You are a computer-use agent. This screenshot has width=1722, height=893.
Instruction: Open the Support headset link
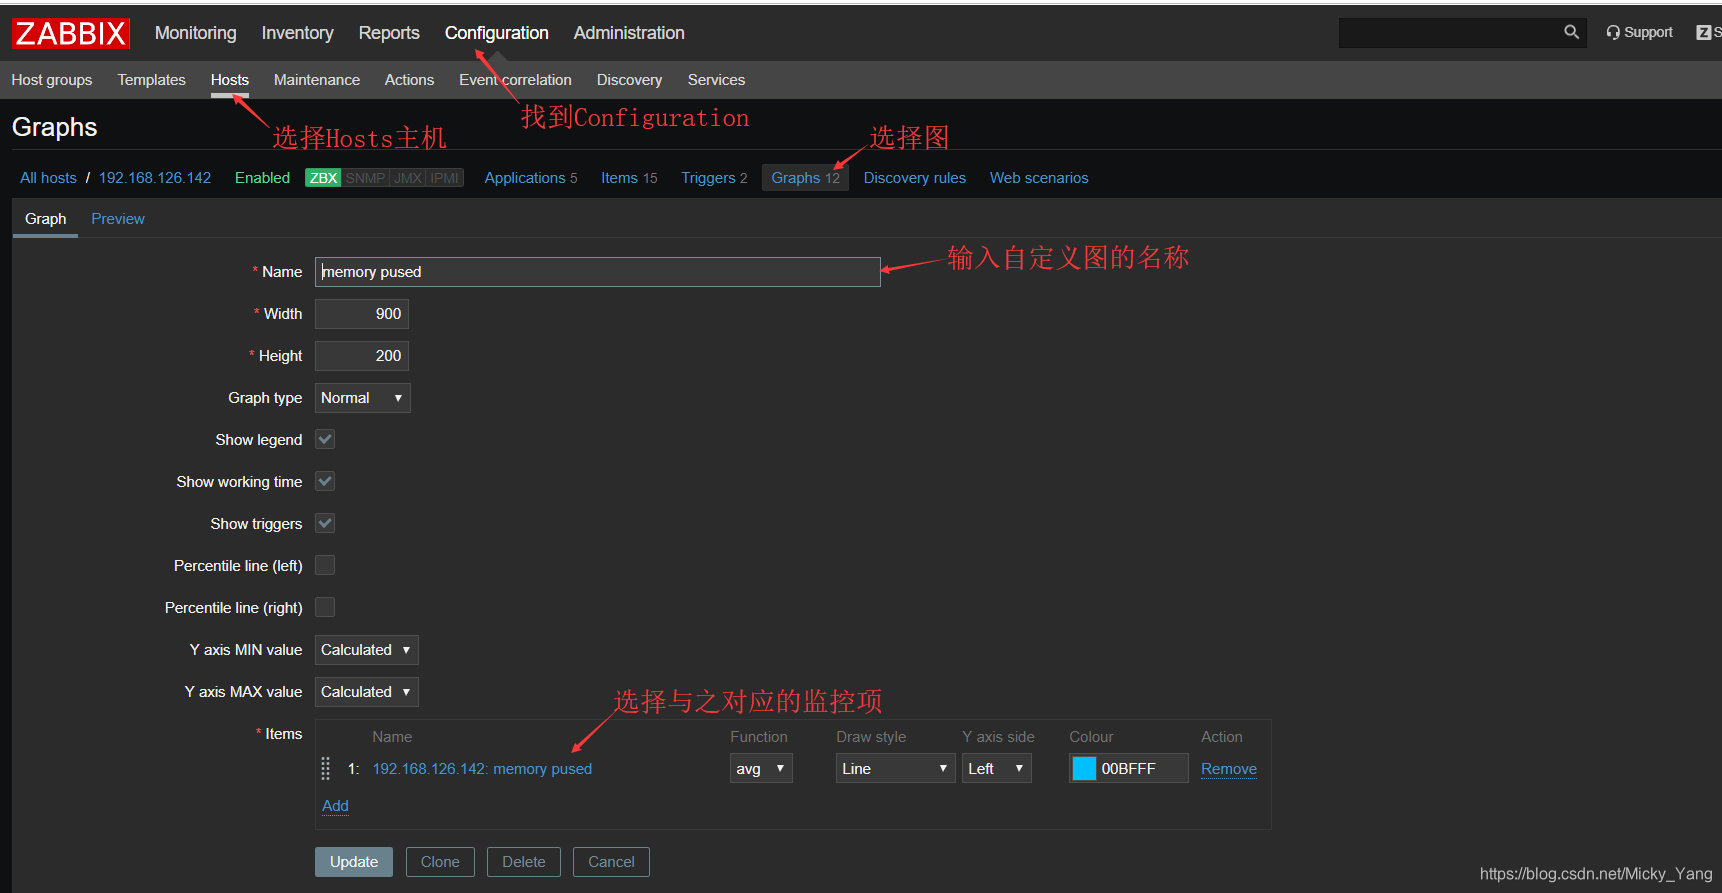(1639, 32)
